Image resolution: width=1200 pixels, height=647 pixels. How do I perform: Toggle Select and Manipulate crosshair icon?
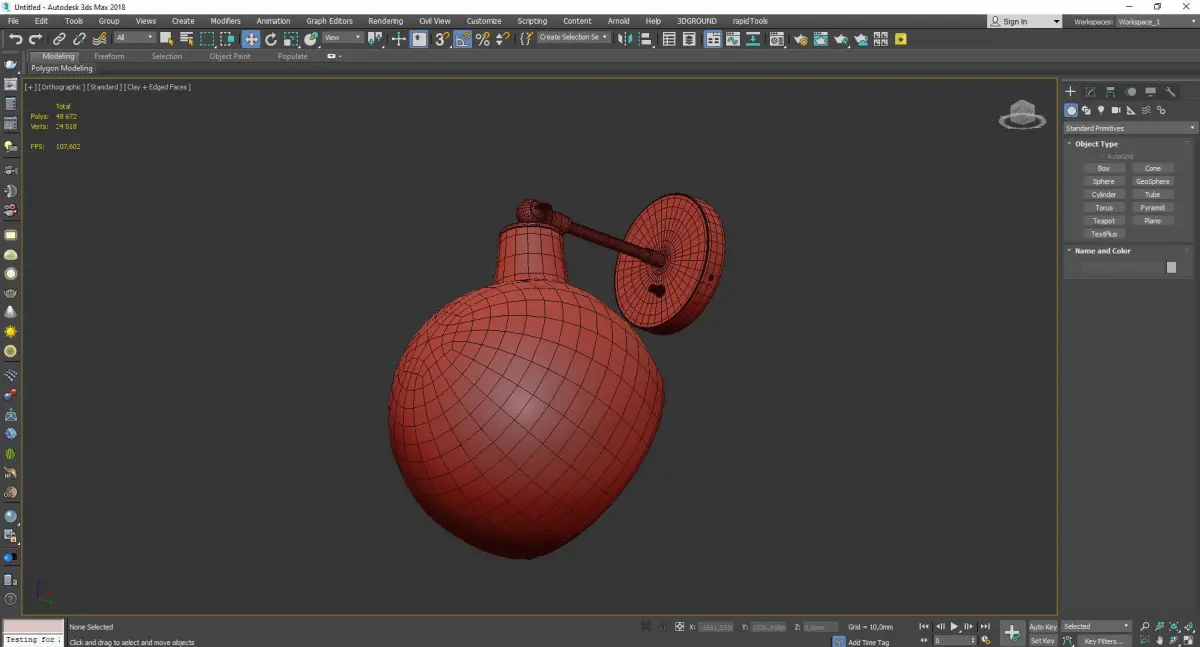[398, 39]
